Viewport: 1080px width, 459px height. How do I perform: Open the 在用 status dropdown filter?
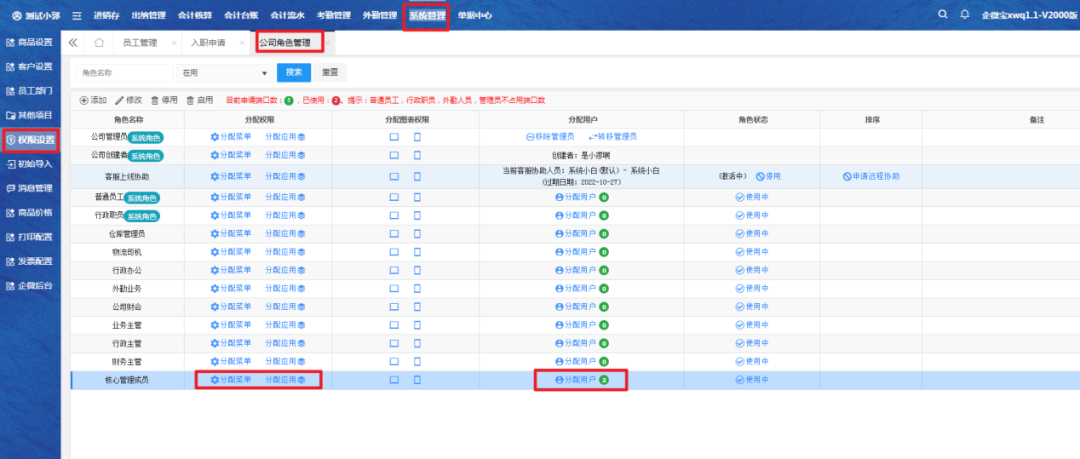coord(224,73)
